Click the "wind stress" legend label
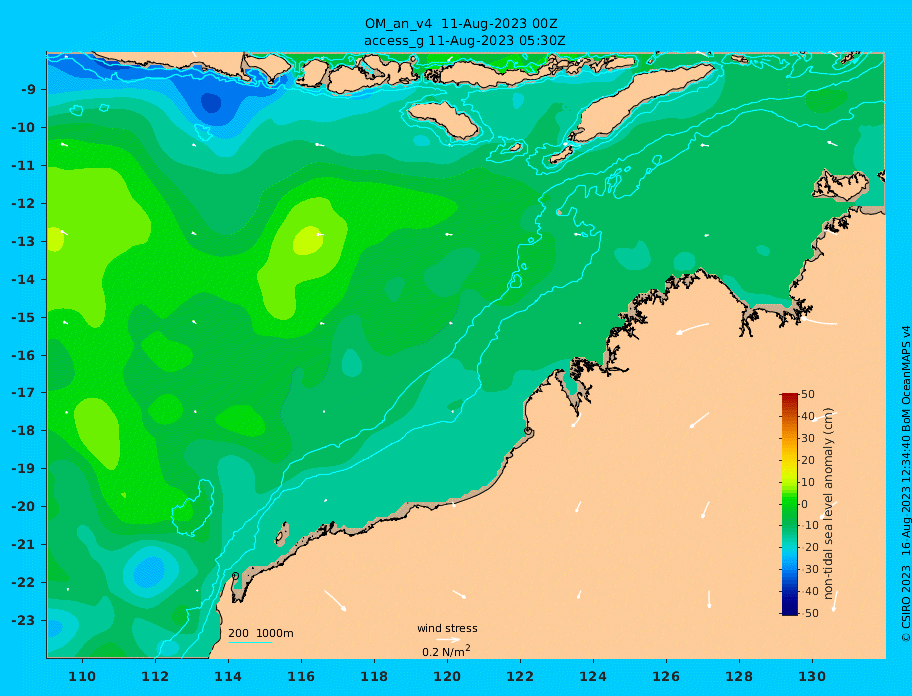The width and height of the screenshot is (912, 696). (x=447, y=628)
